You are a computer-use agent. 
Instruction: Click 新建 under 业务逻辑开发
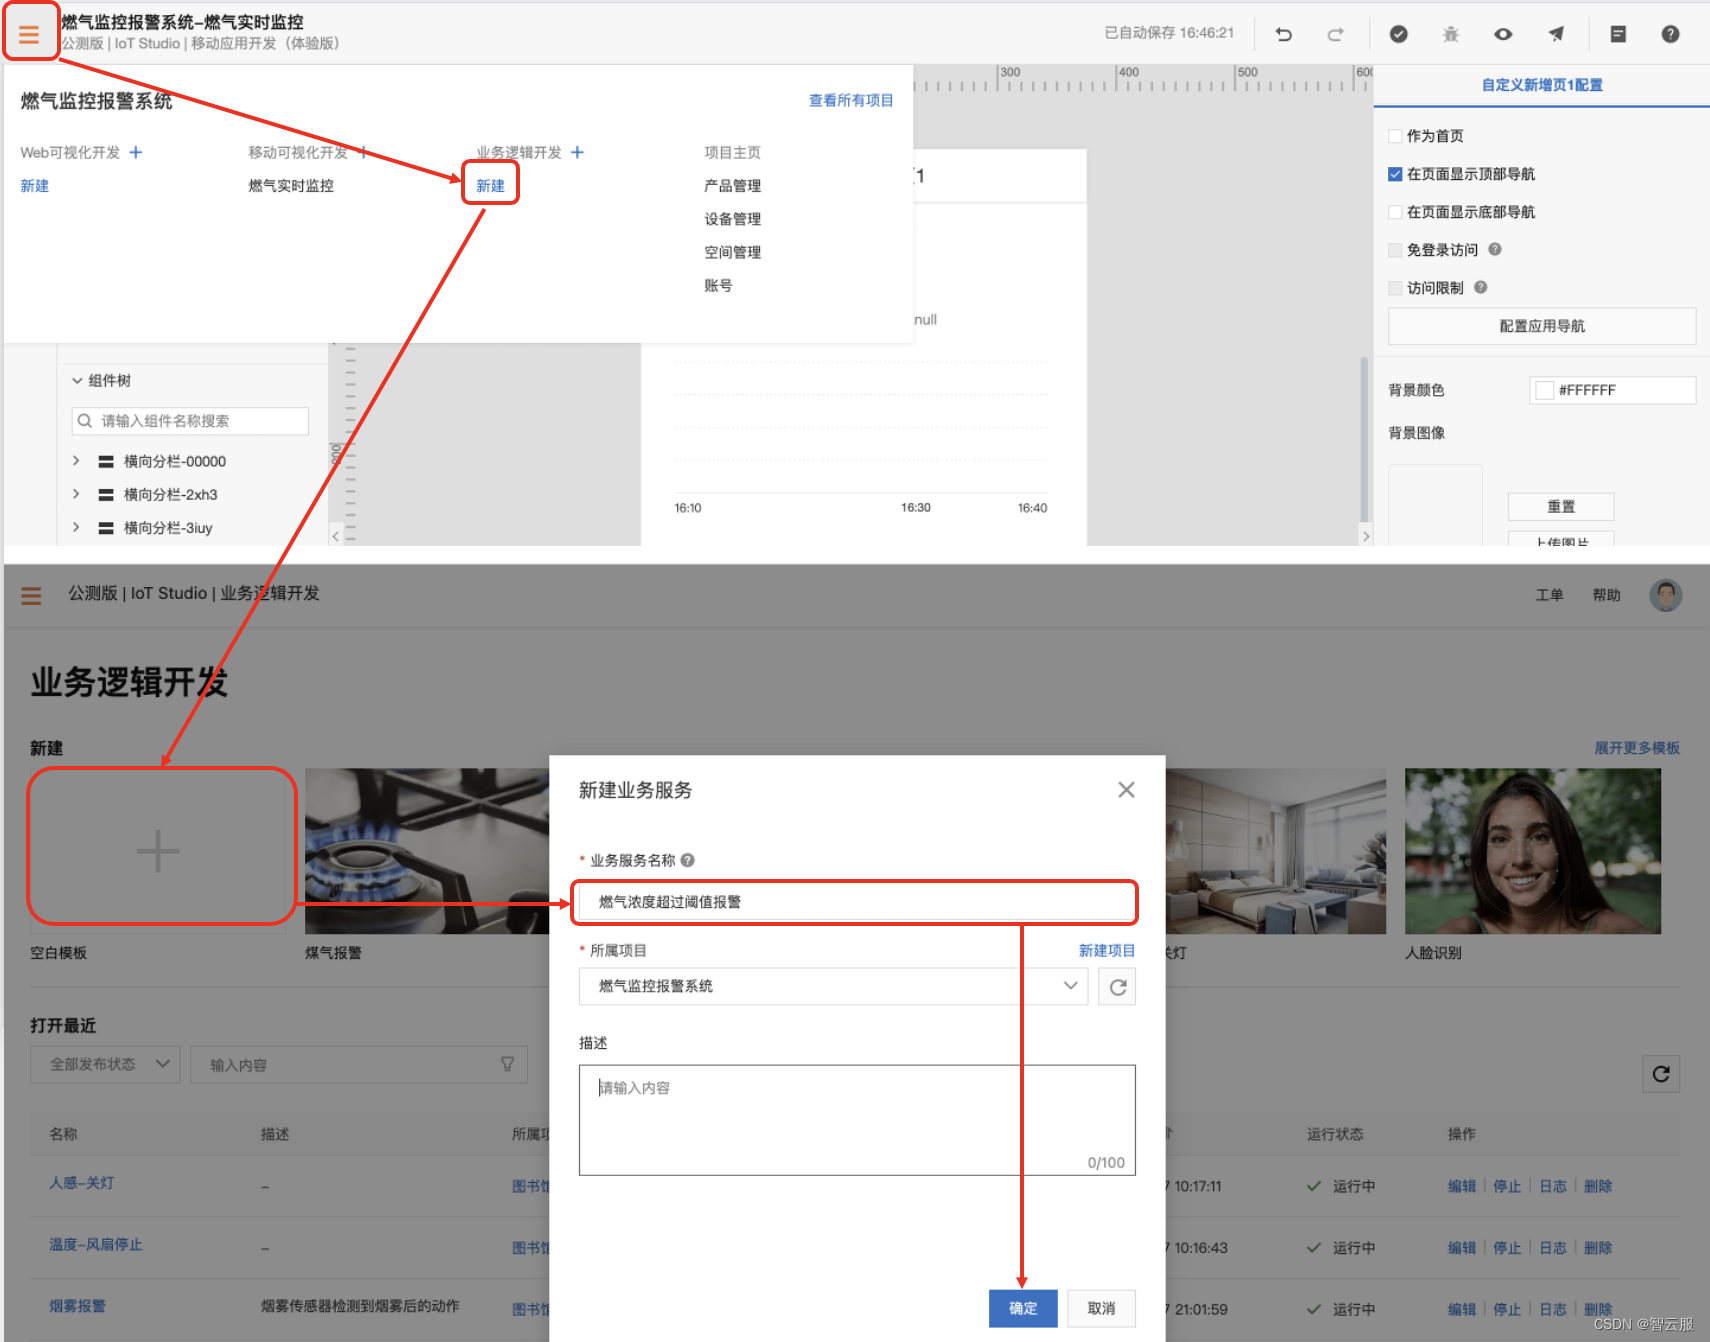point(490,186)
